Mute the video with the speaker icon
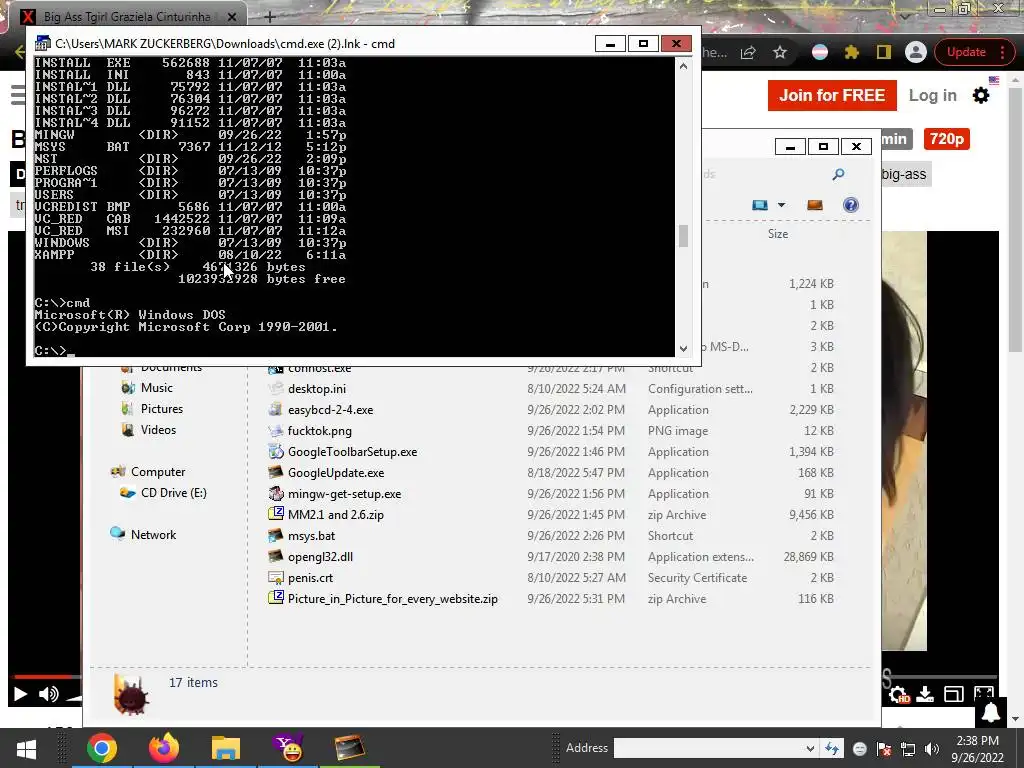The image size is (1024, 768). tap(48, 694)
